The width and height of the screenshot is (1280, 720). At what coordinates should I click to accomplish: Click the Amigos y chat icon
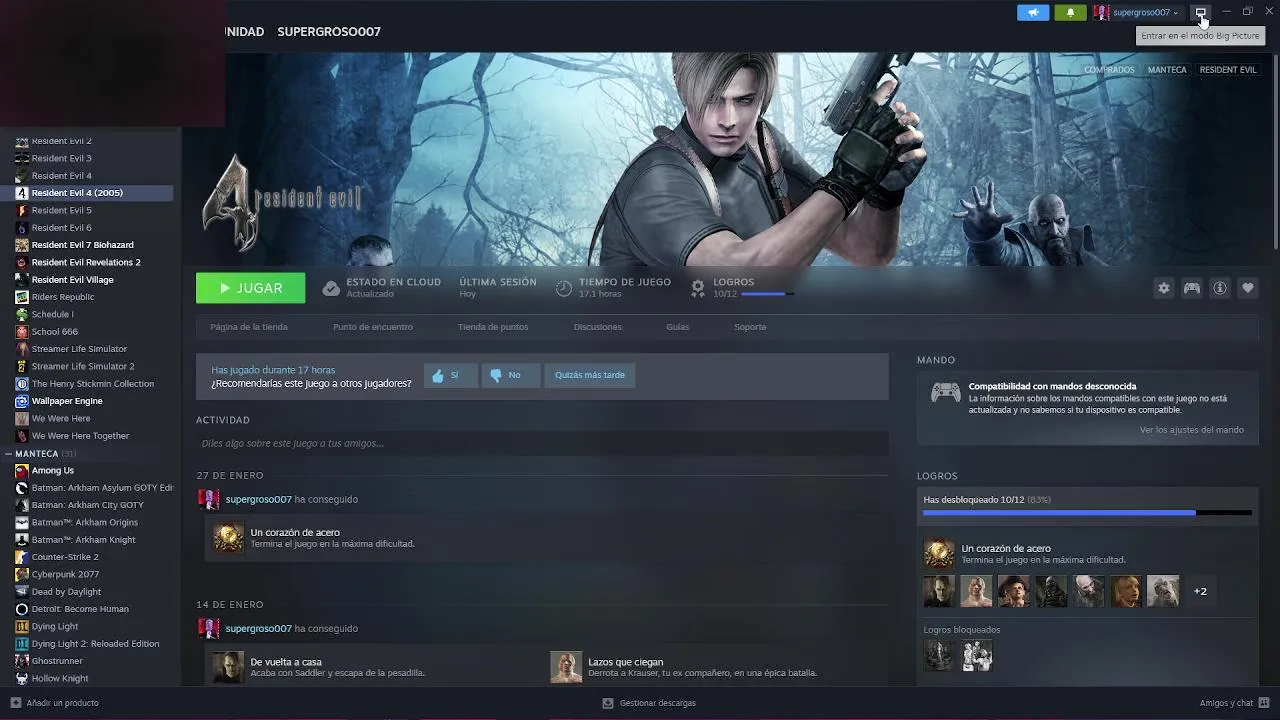(1264, 703)
